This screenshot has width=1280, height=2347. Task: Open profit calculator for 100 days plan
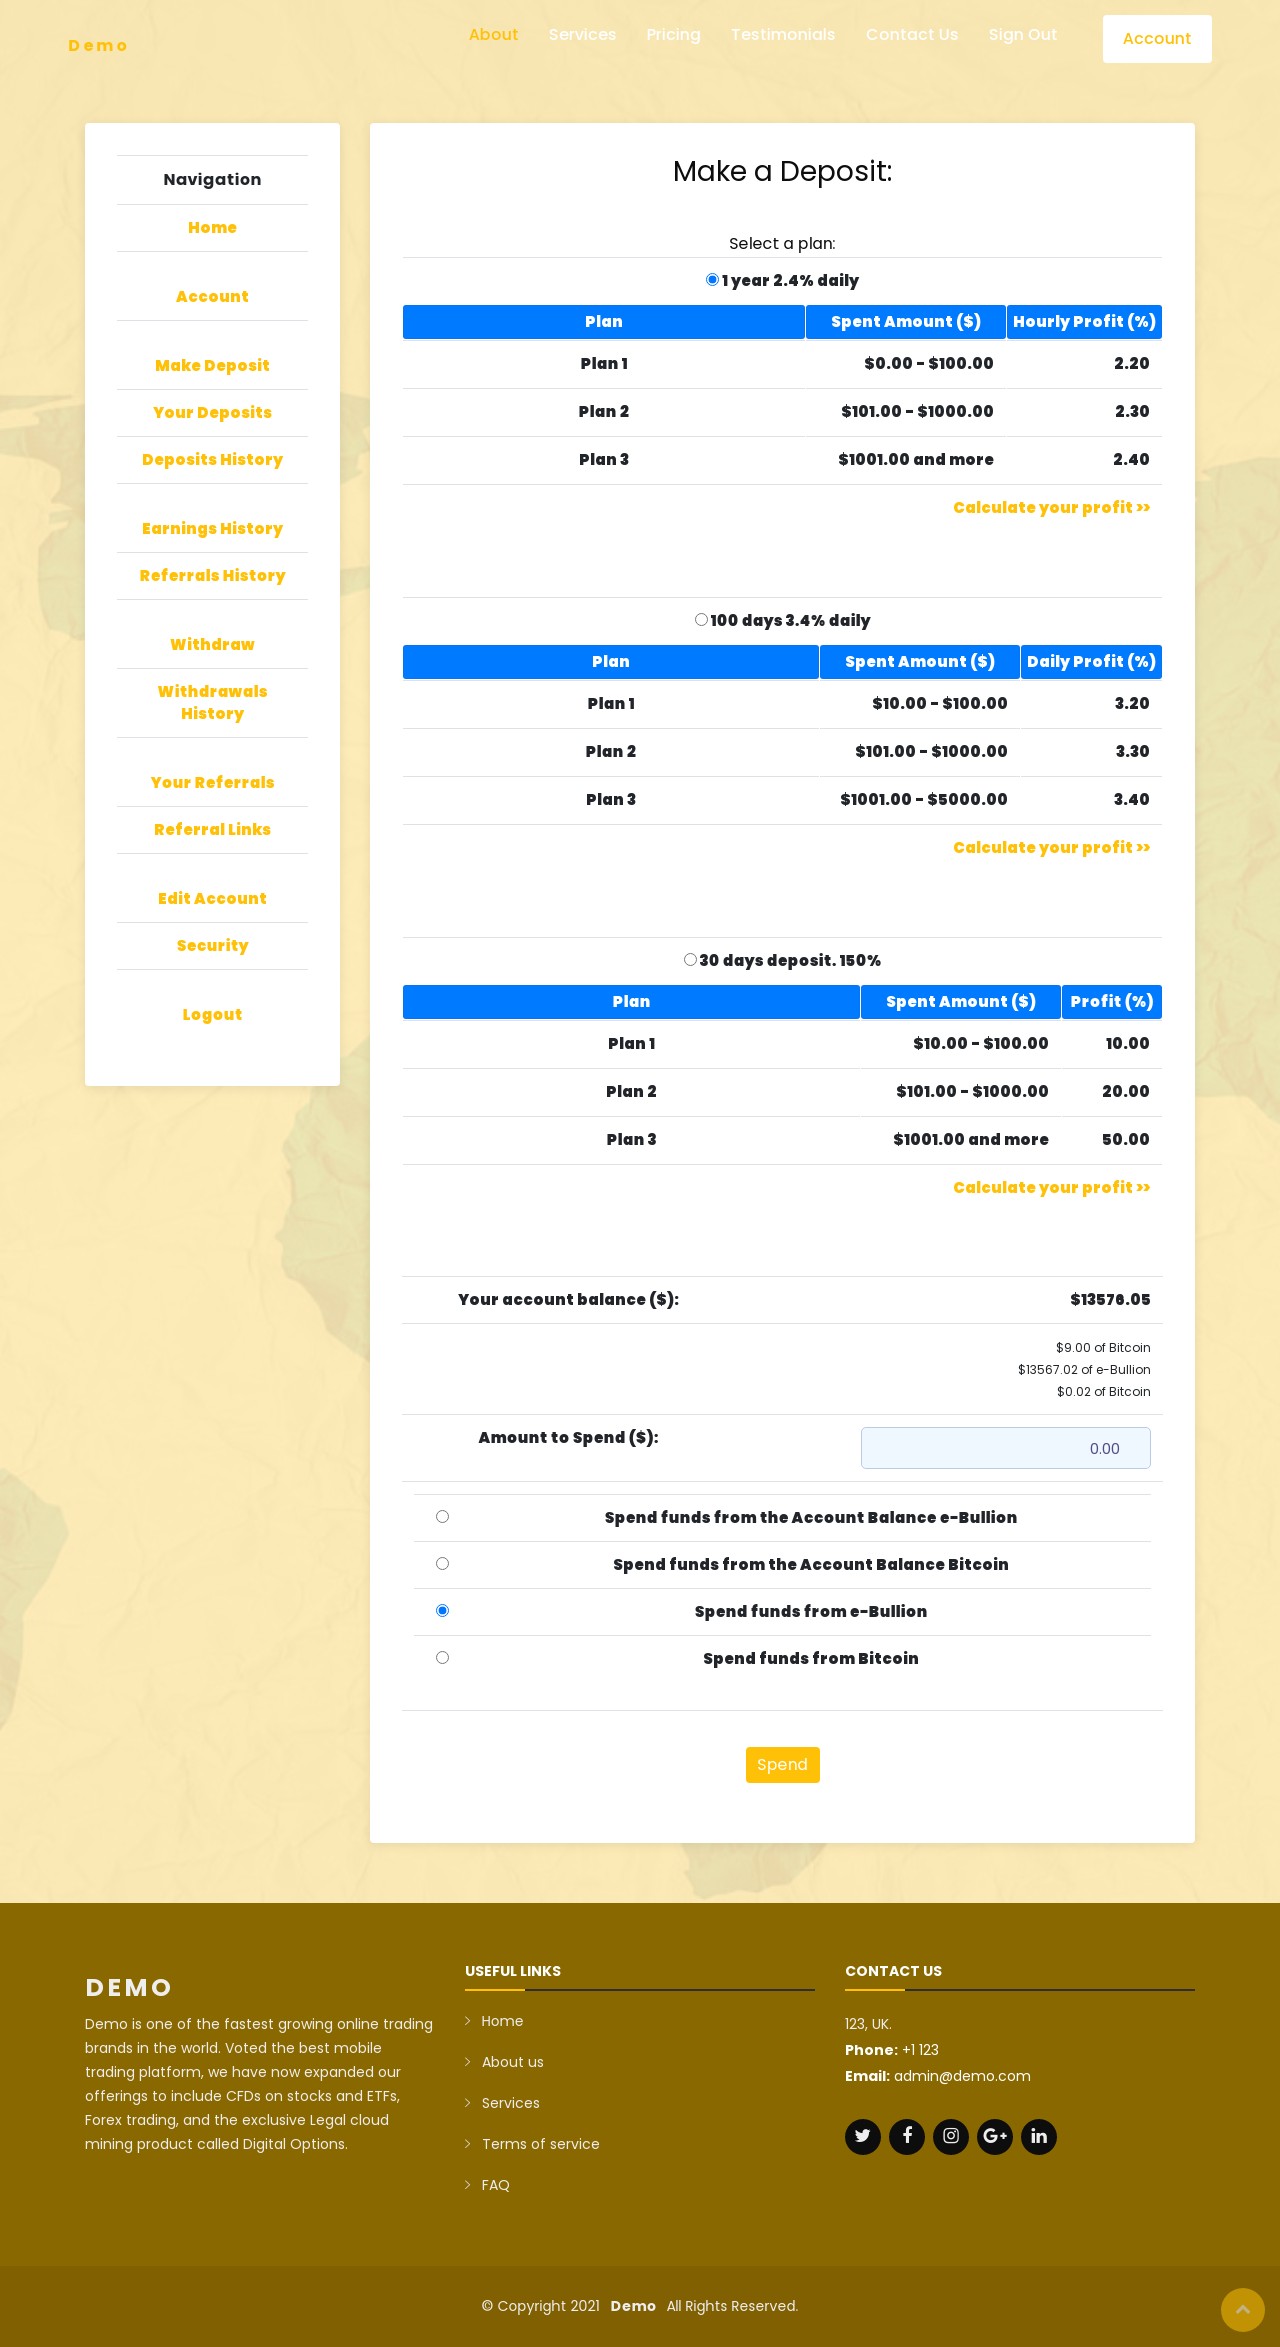pyautogui.click(x=1051, y=848)
